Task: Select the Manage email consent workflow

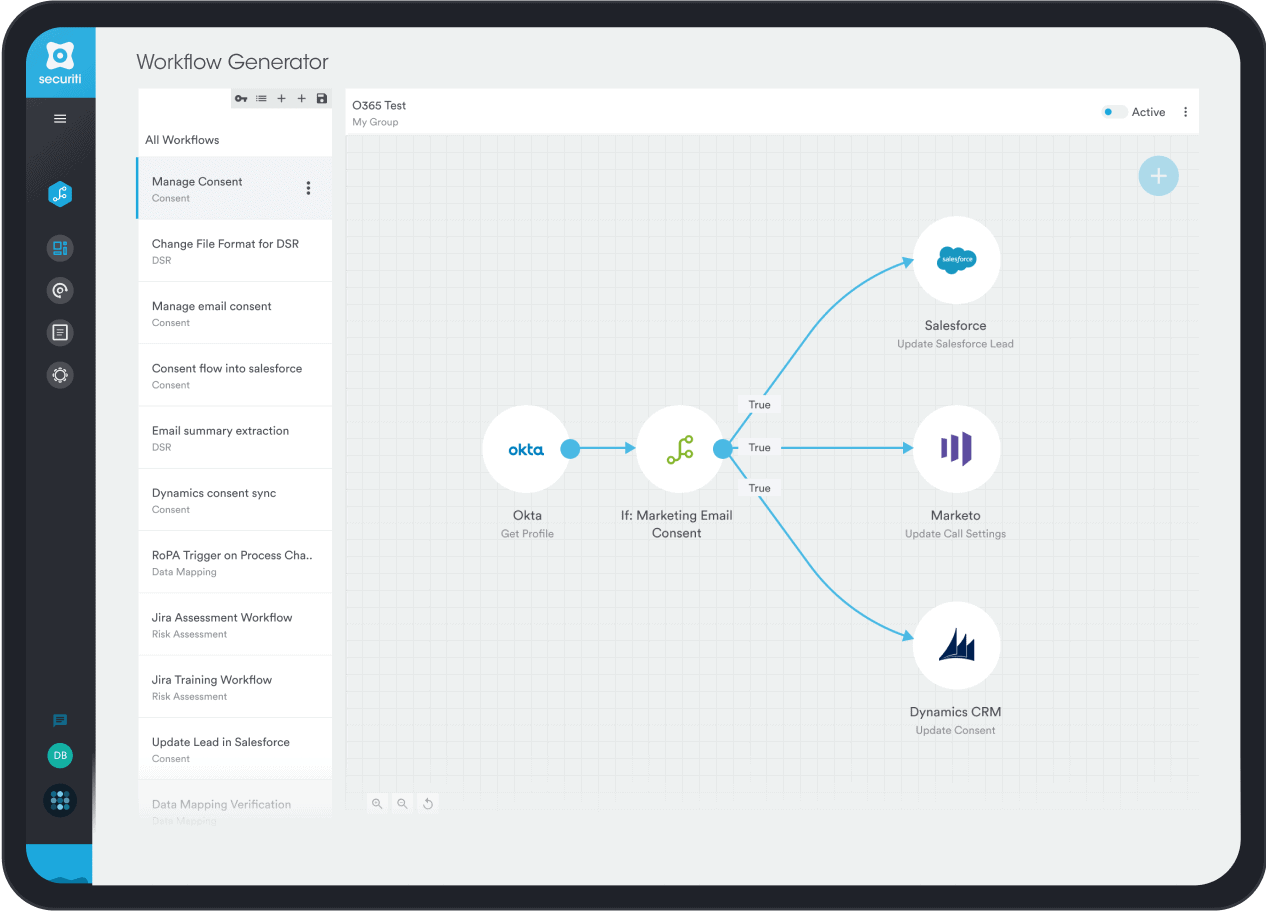Action: (234, 313)
